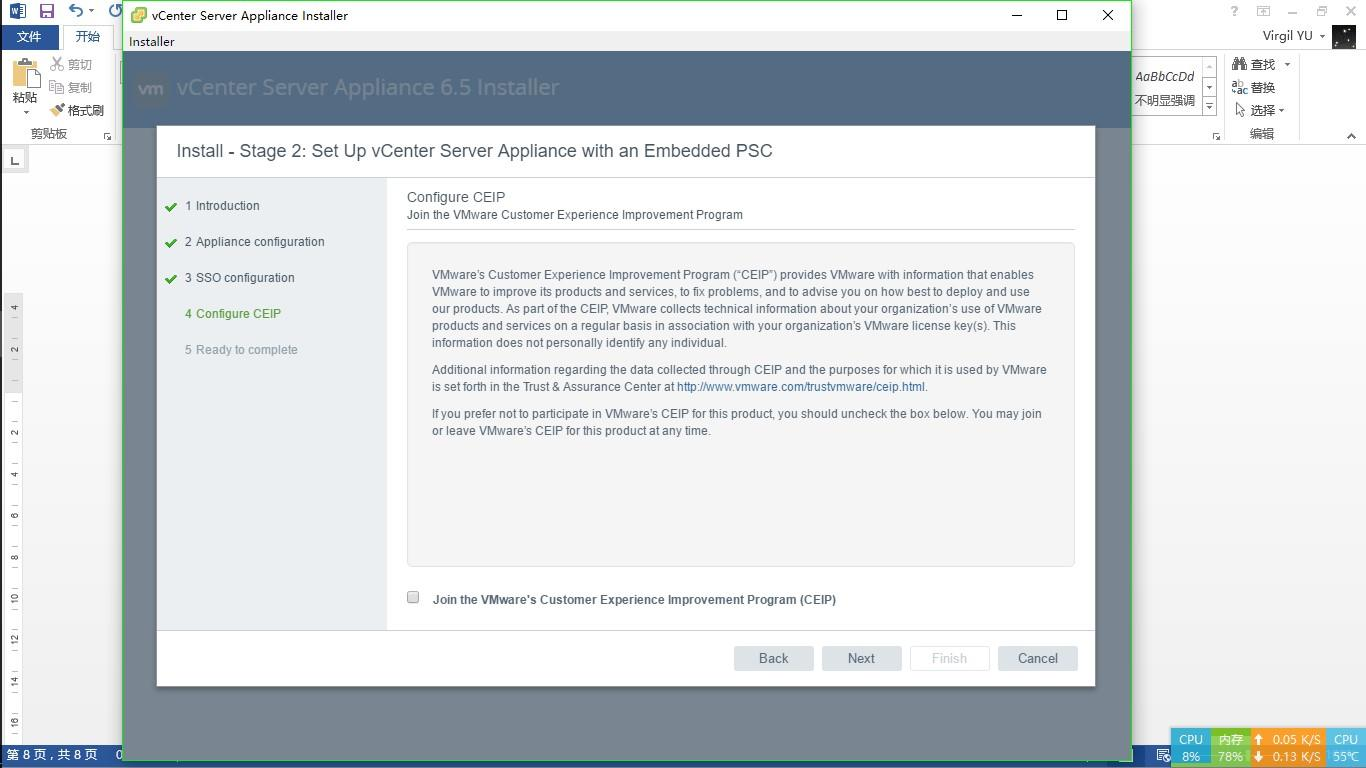Click the 格式刷 format painter icon
Image resolution: width=1366 pixels, height=768 pixels.
pos(58,110)
